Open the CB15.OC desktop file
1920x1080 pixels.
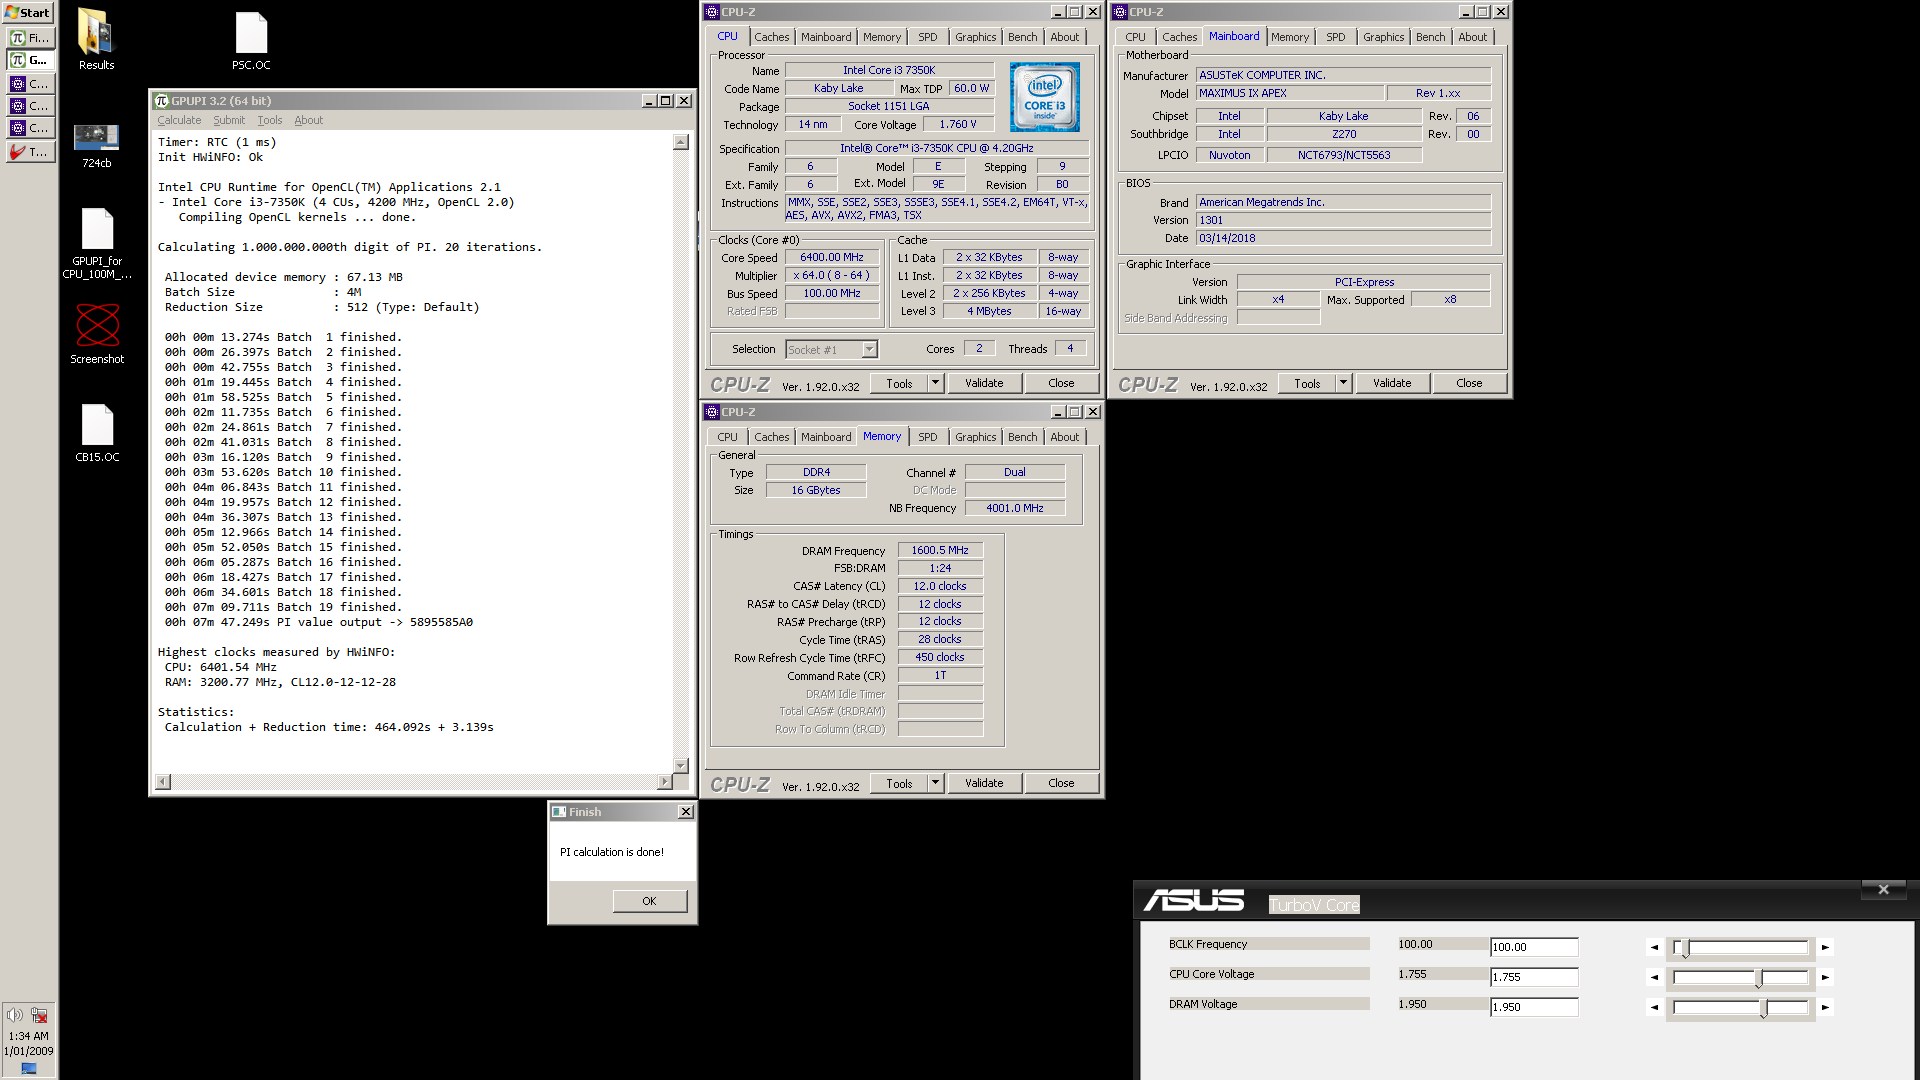[x=97, y=432]
